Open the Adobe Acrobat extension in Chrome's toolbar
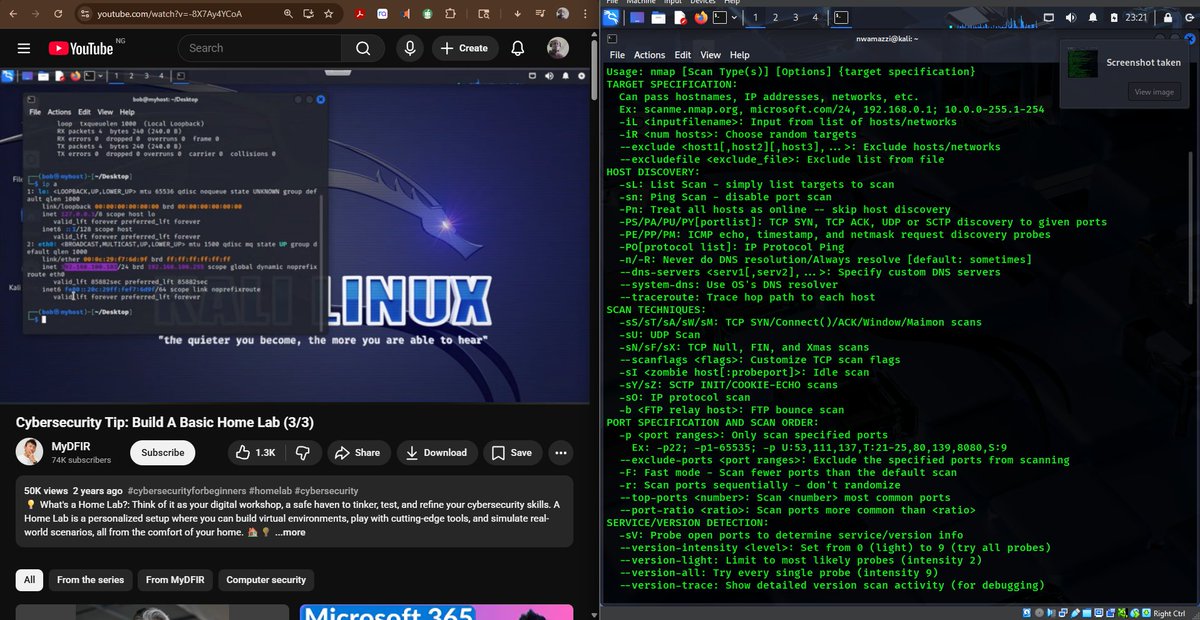This screenshot has width=1200, height=620. 359,14
